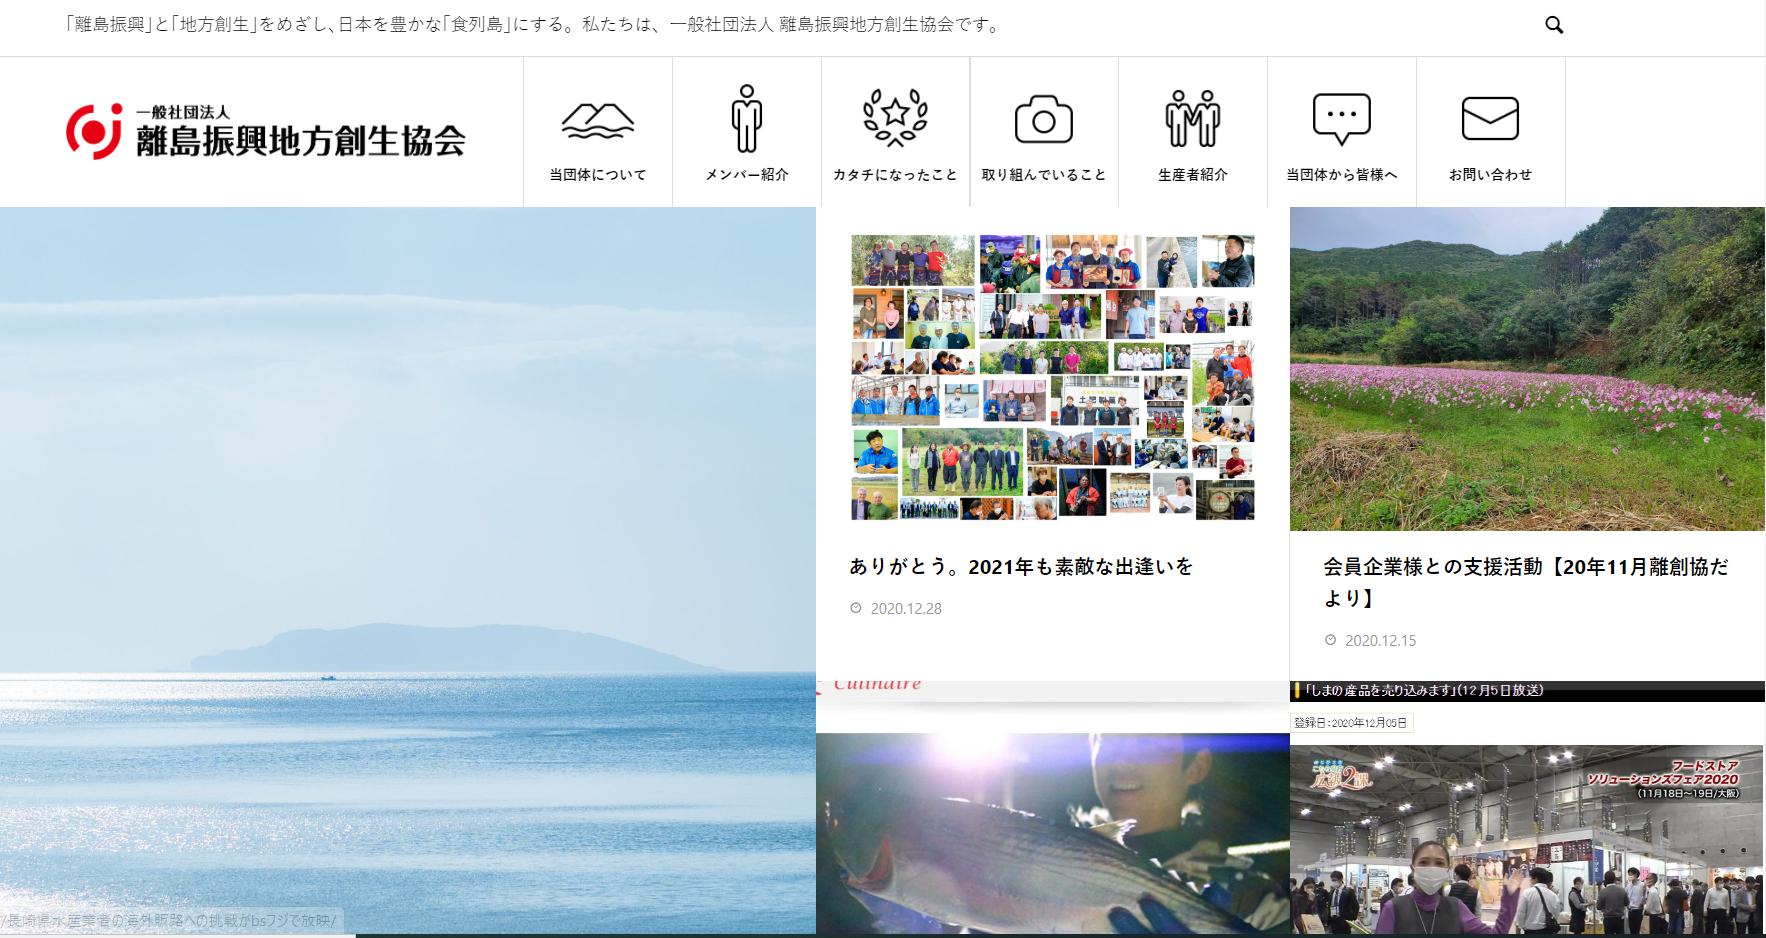Click the two-people producers icon
The width and height of the screenshot is (1766, 938).
click(x=1192, y=119)
